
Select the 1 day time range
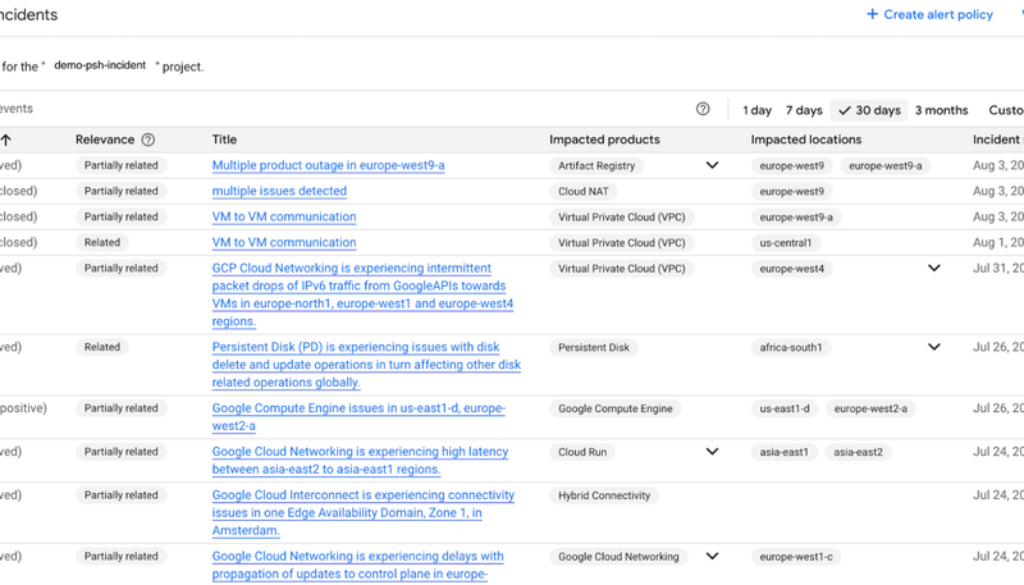point(757,110)
